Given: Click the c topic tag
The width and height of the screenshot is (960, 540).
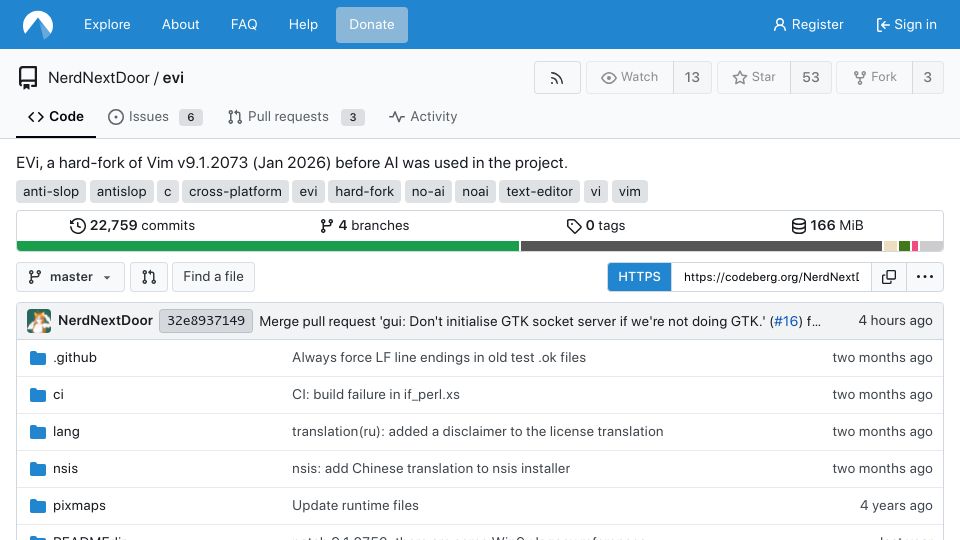Looking at the screenshot, I should (x=167, y=192).
